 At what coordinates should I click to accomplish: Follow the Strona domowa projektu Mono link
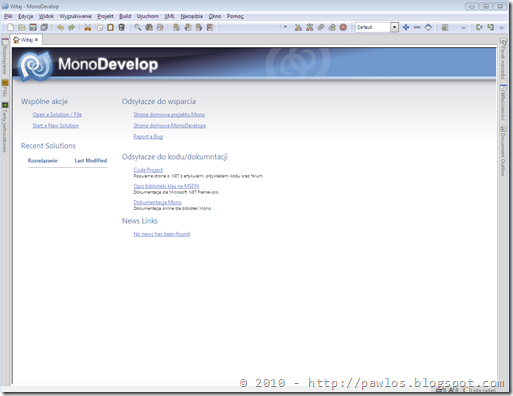169,114
